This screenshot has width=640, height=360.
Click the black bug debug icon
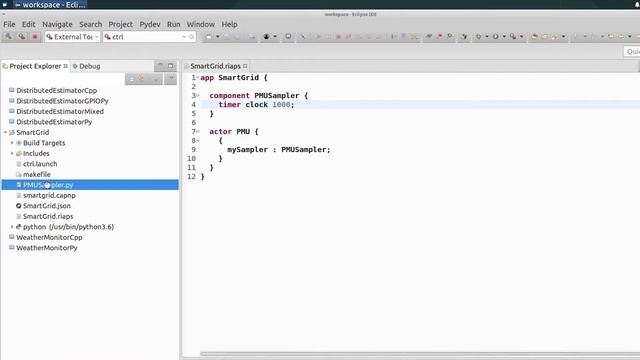pyautogui.click(x=266, y=37)
